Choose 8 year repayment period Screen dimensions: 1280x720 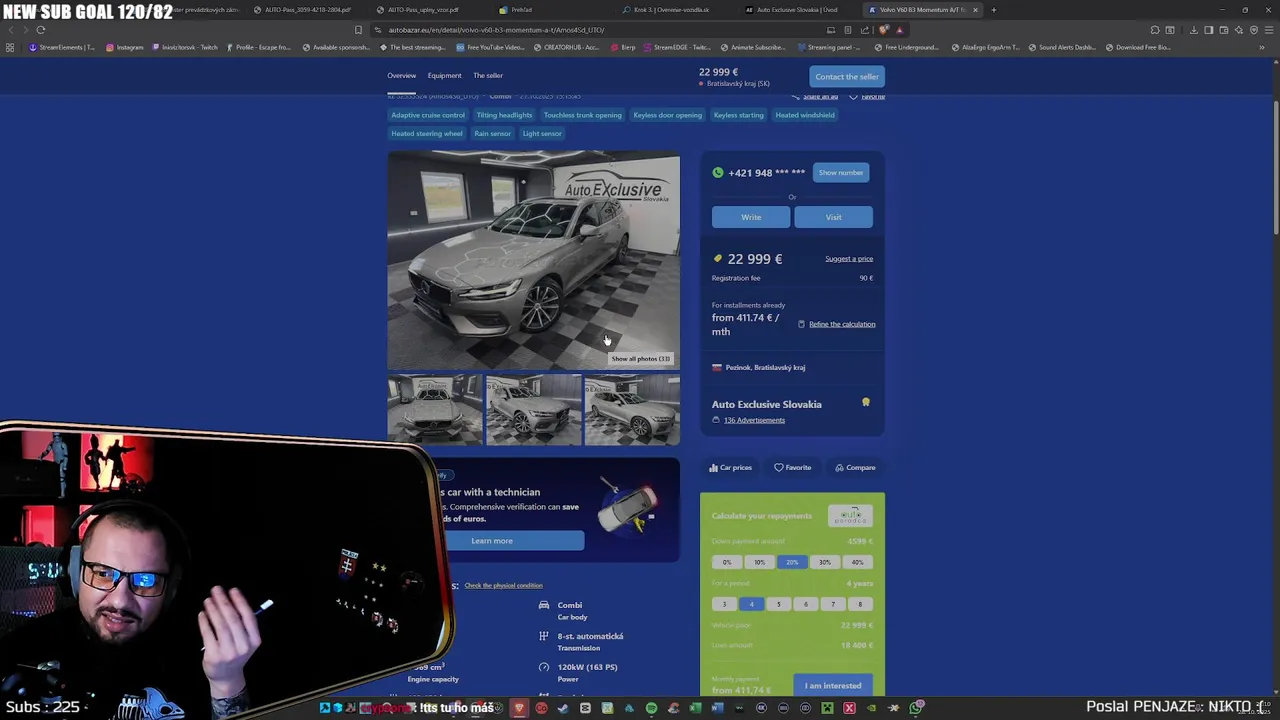click(859, 604)
